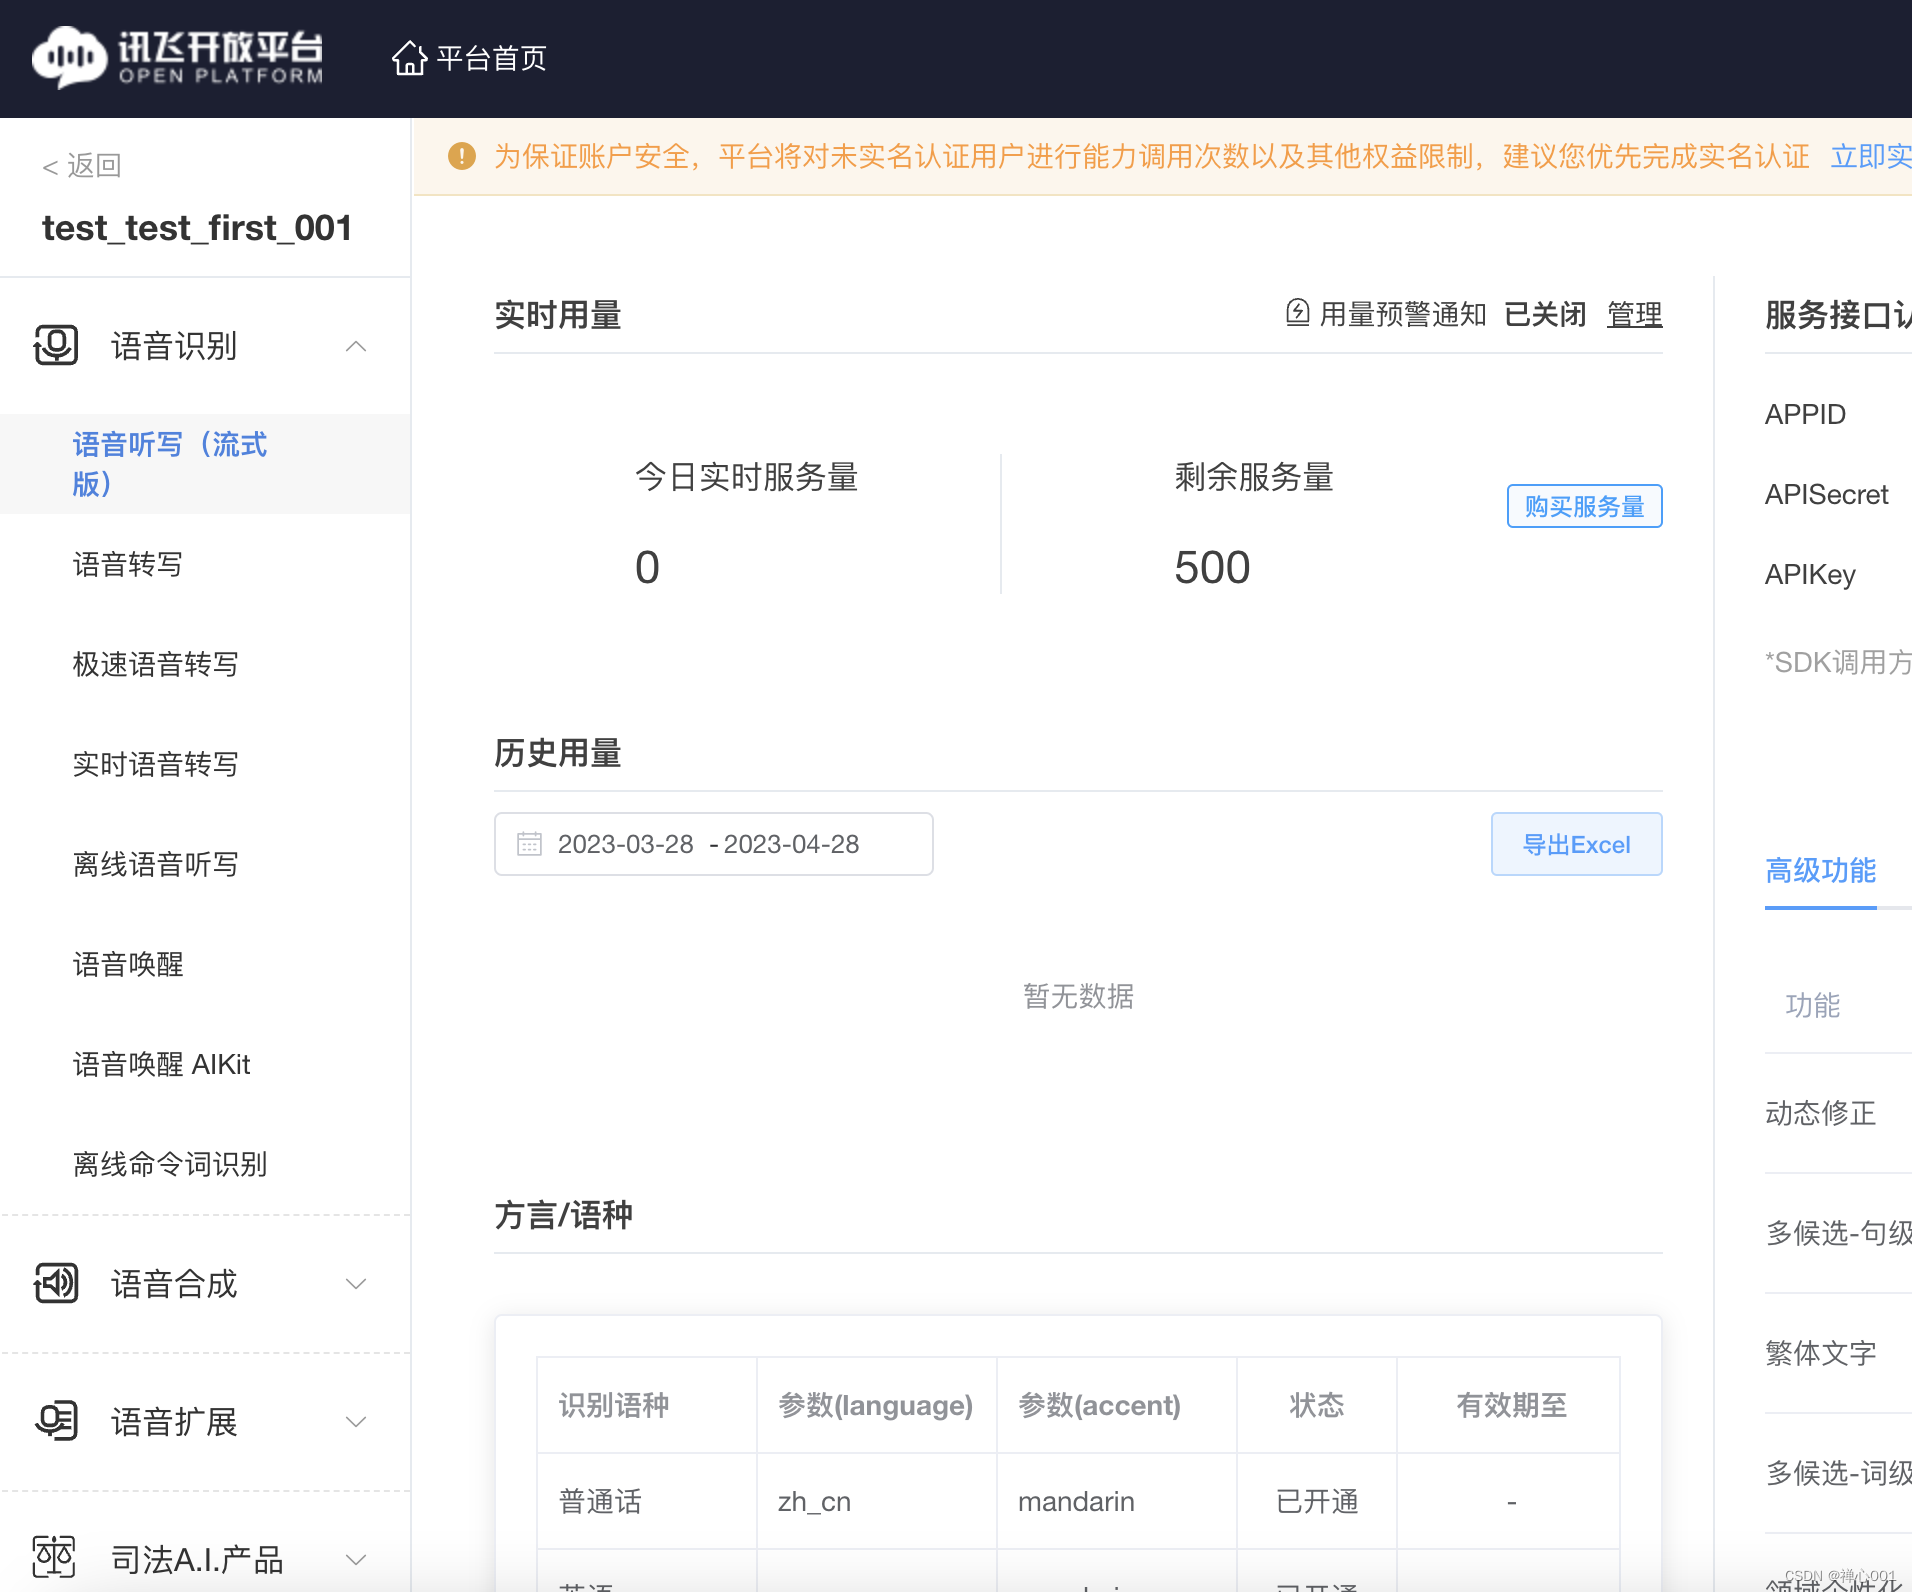Click the 语音扩展 sidebar icon
1912x1592 pixels.
pos(56,1421)
